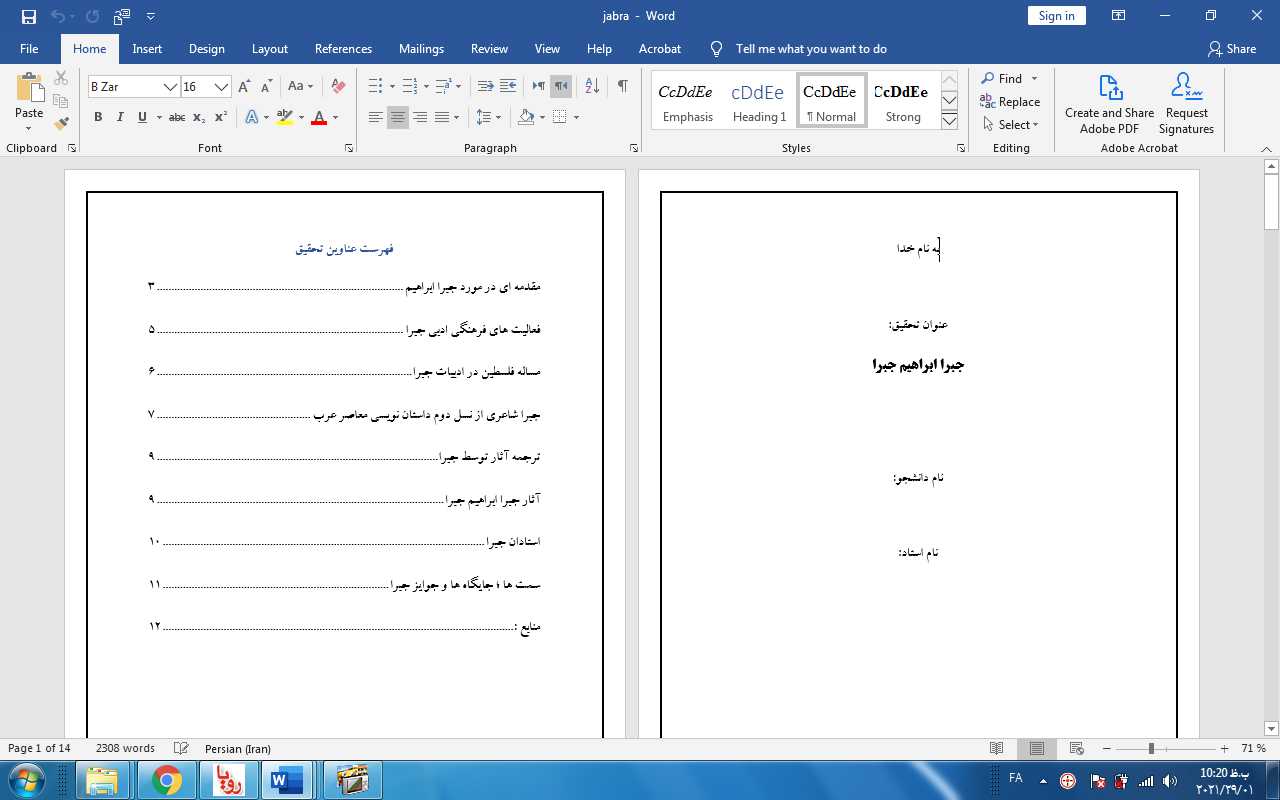Image resolution: width=1280 pixels, height=800 pixels.
Task: Toggle Italic formatting
Action: tap(120, 117)
